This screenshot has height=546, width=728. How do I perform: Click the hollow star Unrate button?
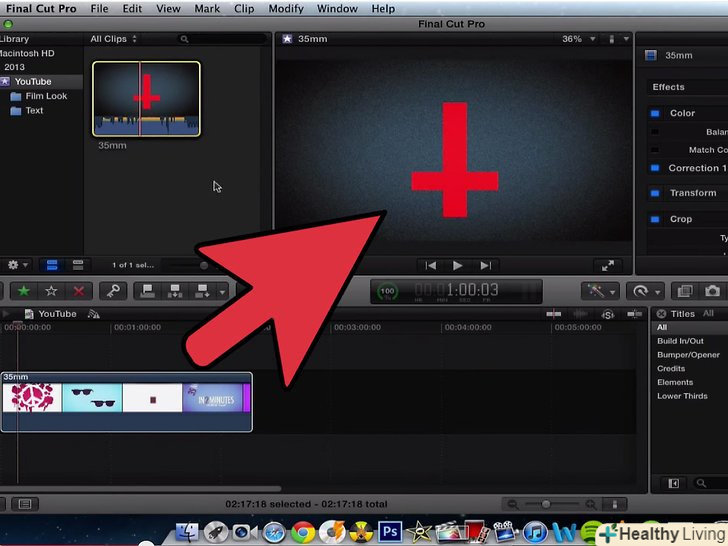(x=51, y=291)
